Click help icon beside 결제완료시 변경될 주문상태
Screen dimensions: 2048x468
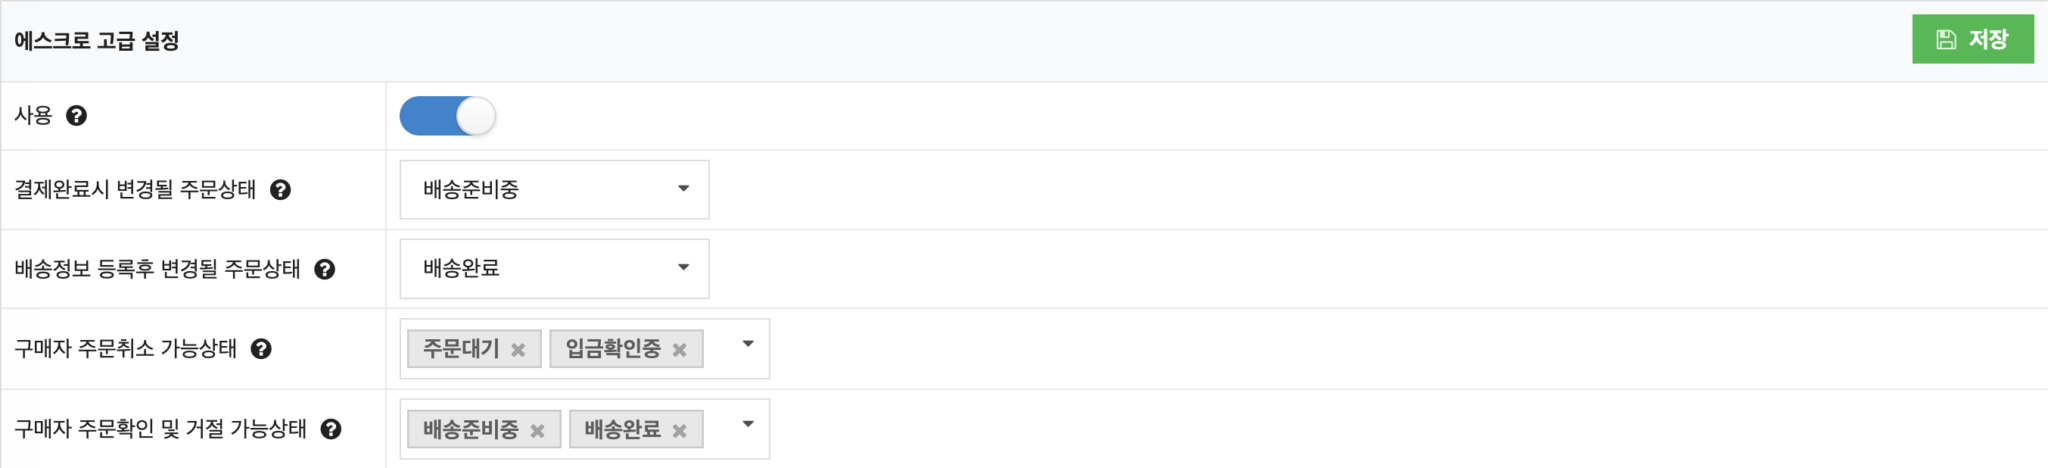point(281,190)
